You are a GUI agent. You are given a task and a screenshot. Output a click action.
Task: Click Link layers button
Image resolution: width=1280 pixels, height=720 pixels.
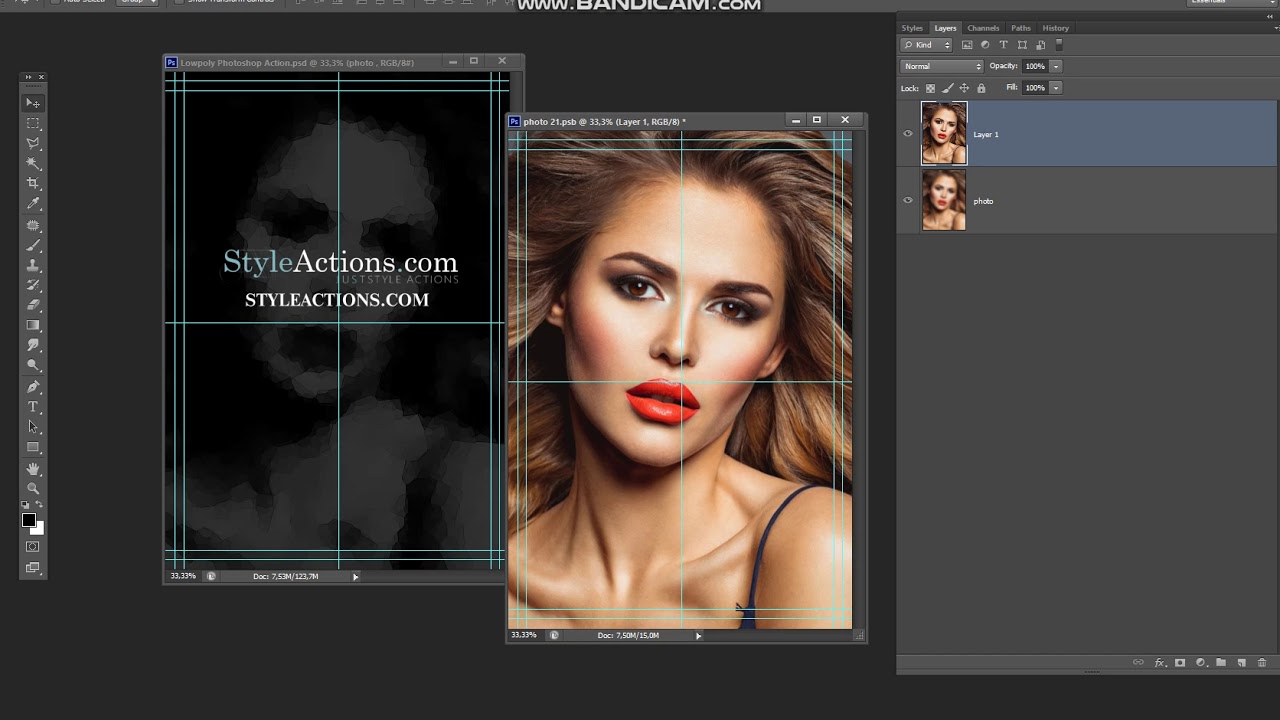(1138, 663)
